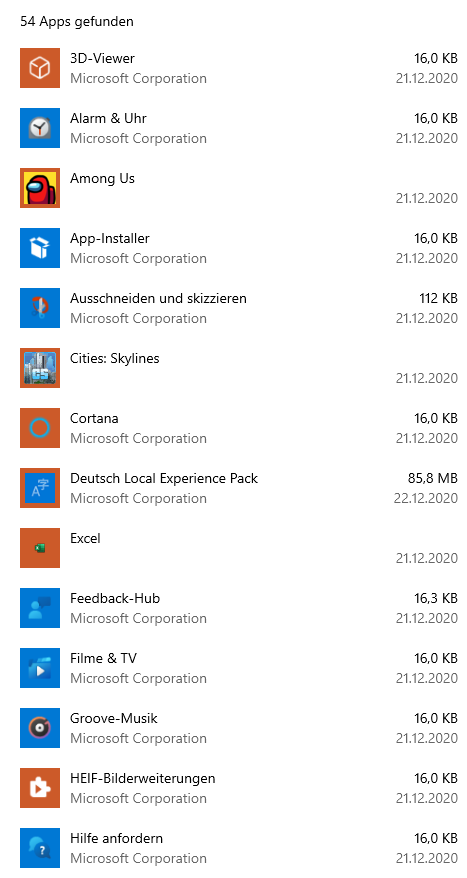467x878 pixels.
Task: Select the Excel app icon
Action: (x=40, y=548)
